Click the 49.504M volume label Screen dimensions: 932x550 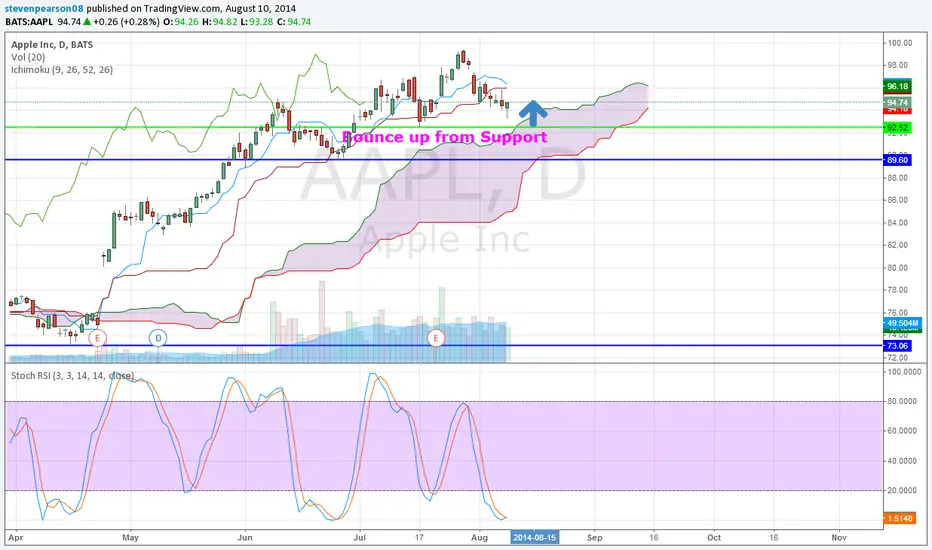point(902,323)
